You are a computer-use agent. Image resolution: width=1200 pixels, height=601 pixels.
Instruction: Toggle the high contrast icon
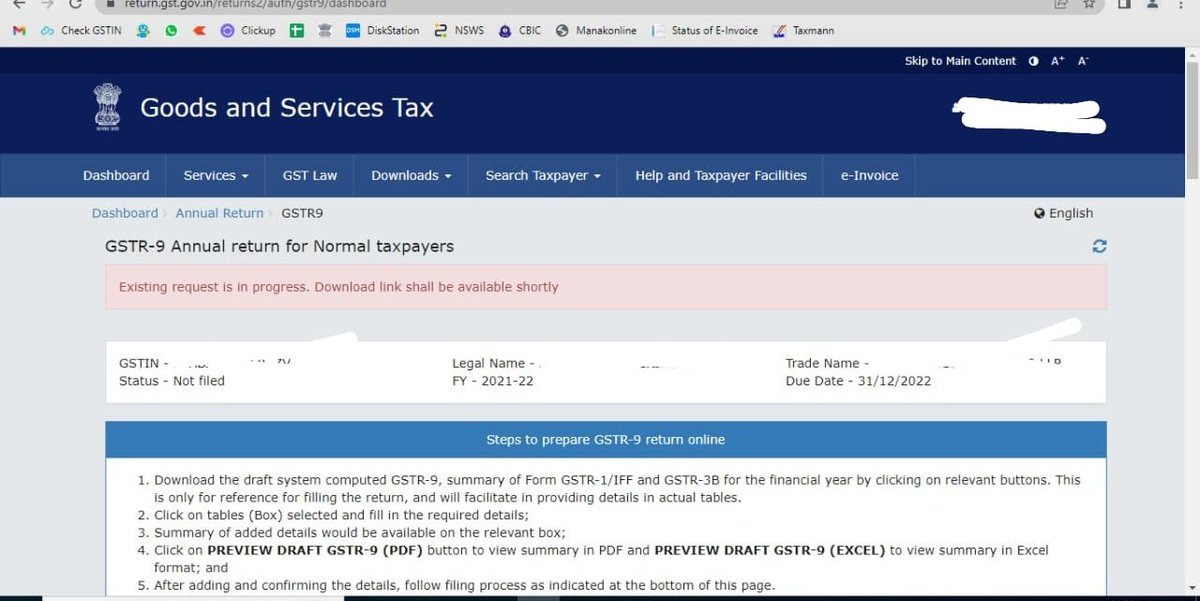[x=1033, y=61]
